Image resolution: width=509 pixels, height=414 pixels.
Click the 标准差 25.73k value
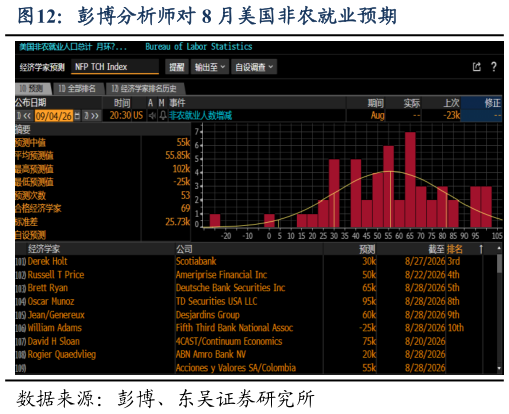[x=178, y=222]
